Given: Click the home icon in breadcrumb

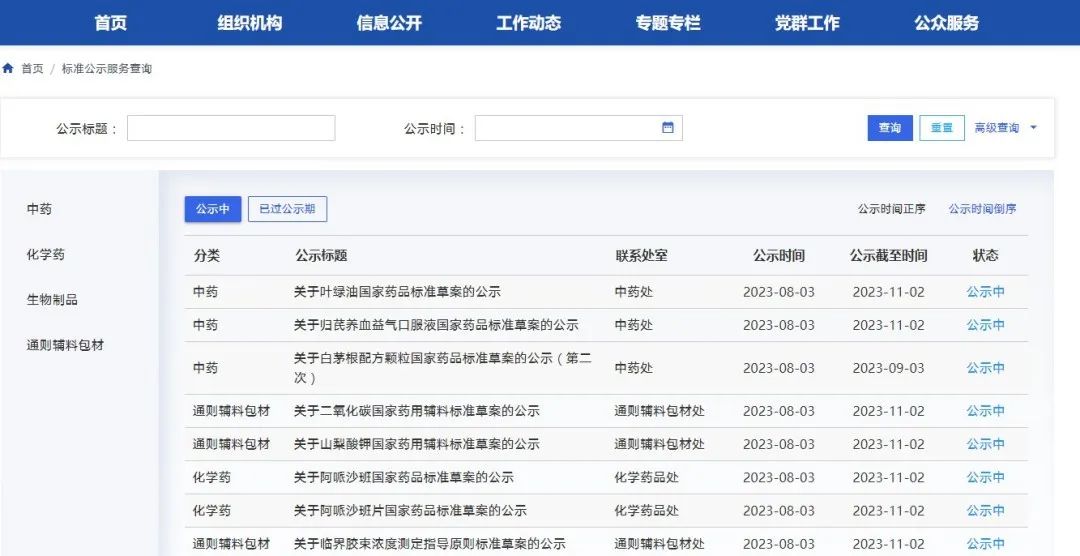Looking at the screenshot, I should point(8,69).
